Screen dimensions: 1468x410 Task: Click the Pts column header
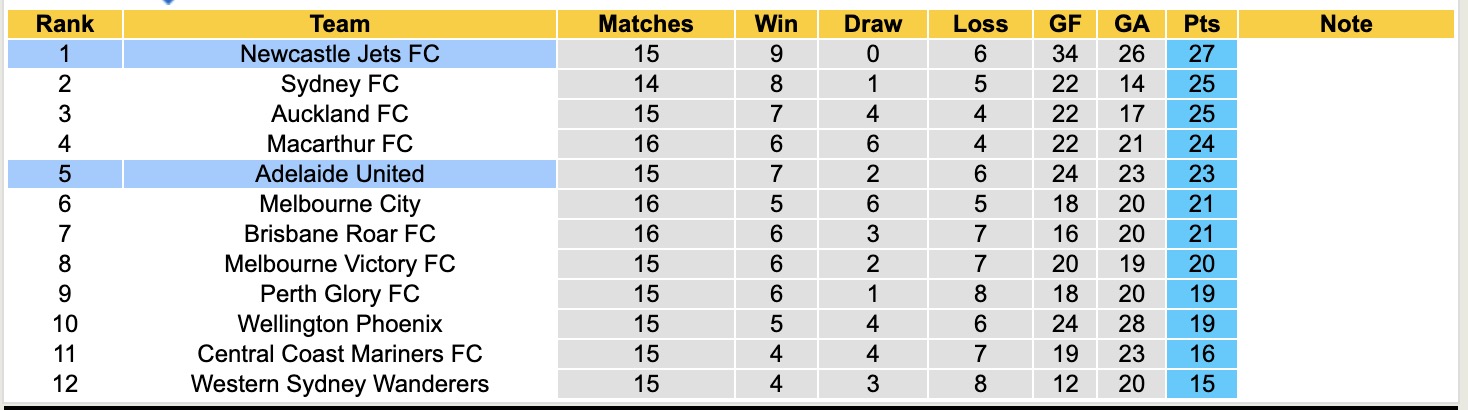pyautogui.click(x=1201, y=24)
